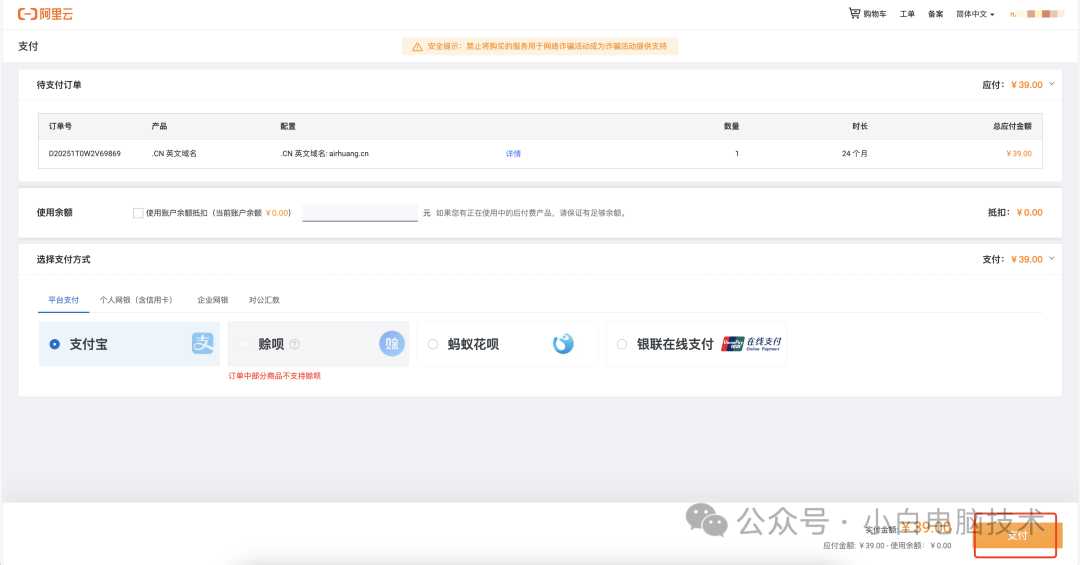Select the 银联在线支付 radio button
The image size is (1080, 565).
point(622,344)
